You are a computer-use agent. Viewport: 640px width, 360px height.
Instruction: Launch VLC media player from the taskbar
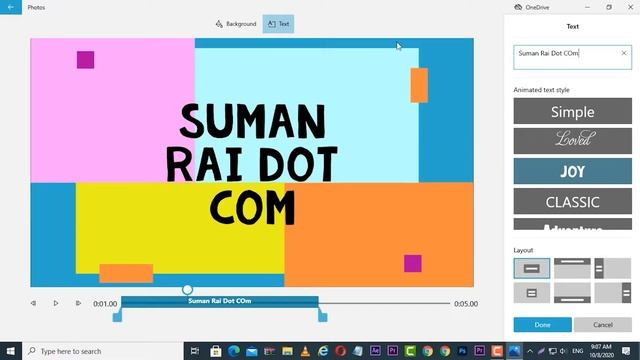pyautogui.click(x=305, y=351)
